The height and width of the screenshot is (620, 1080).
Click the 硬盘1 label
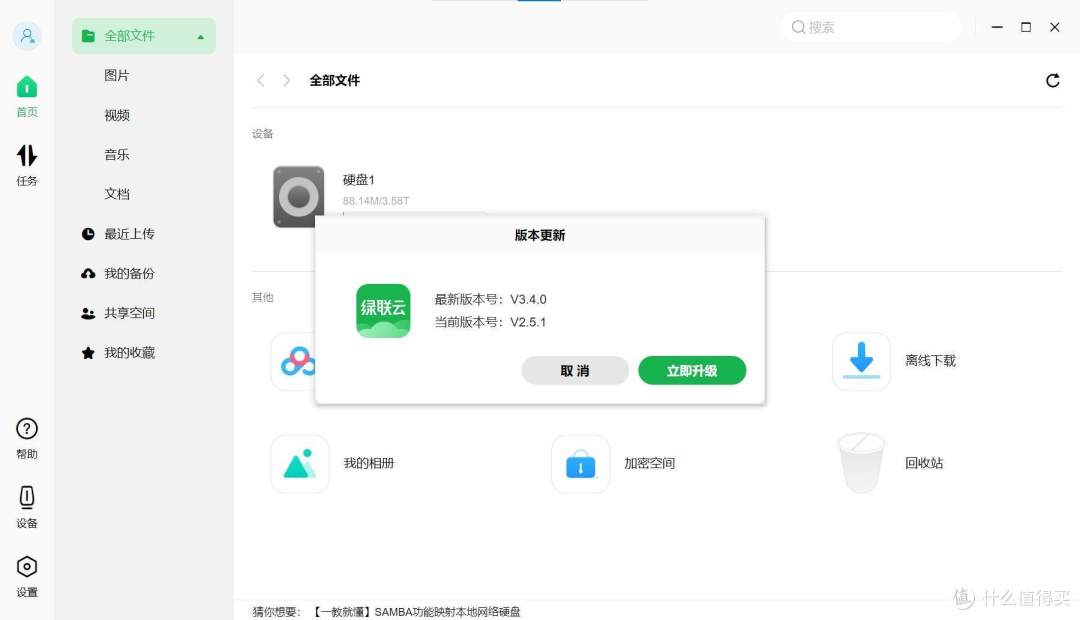tap(359, 180)
